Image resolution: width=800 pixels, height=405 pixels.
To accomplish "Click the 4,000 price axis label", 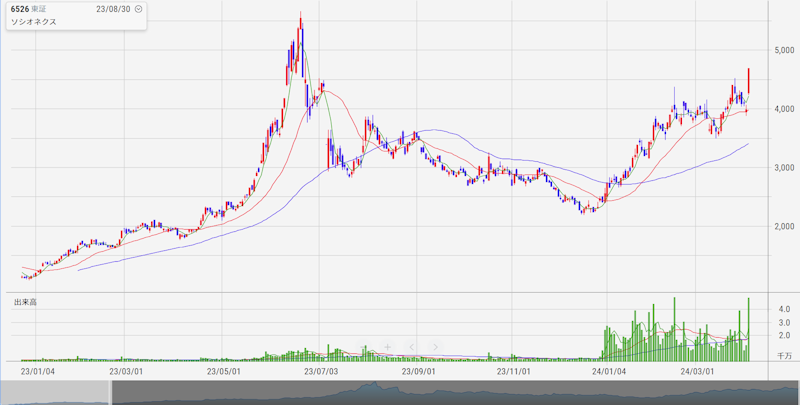I will coord(785,109).
